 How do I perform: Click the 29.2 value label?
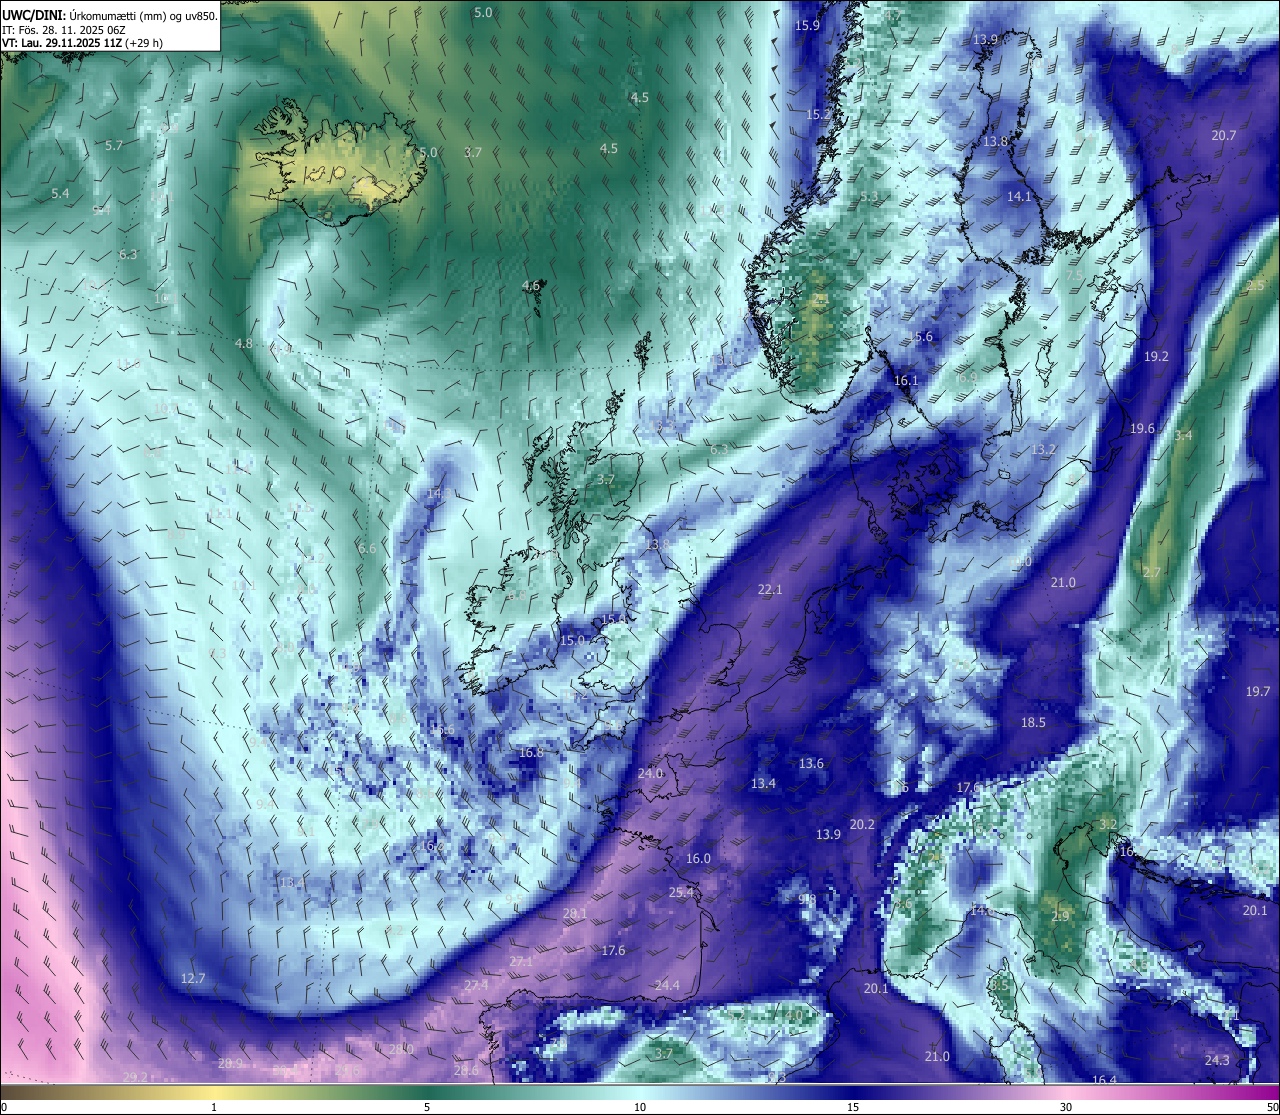135,1076
